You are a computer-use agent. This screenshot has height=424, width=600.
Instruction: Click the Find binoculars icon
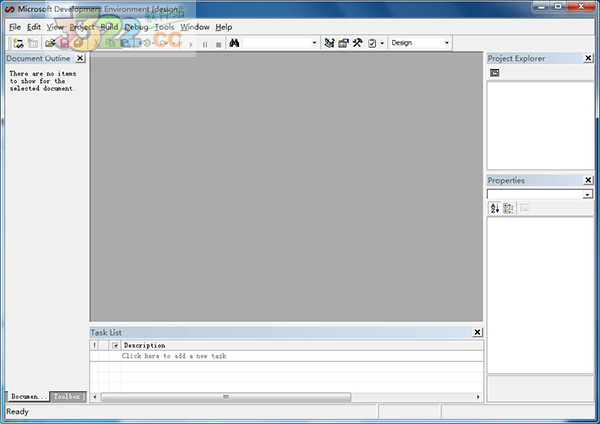click(234, 43)
